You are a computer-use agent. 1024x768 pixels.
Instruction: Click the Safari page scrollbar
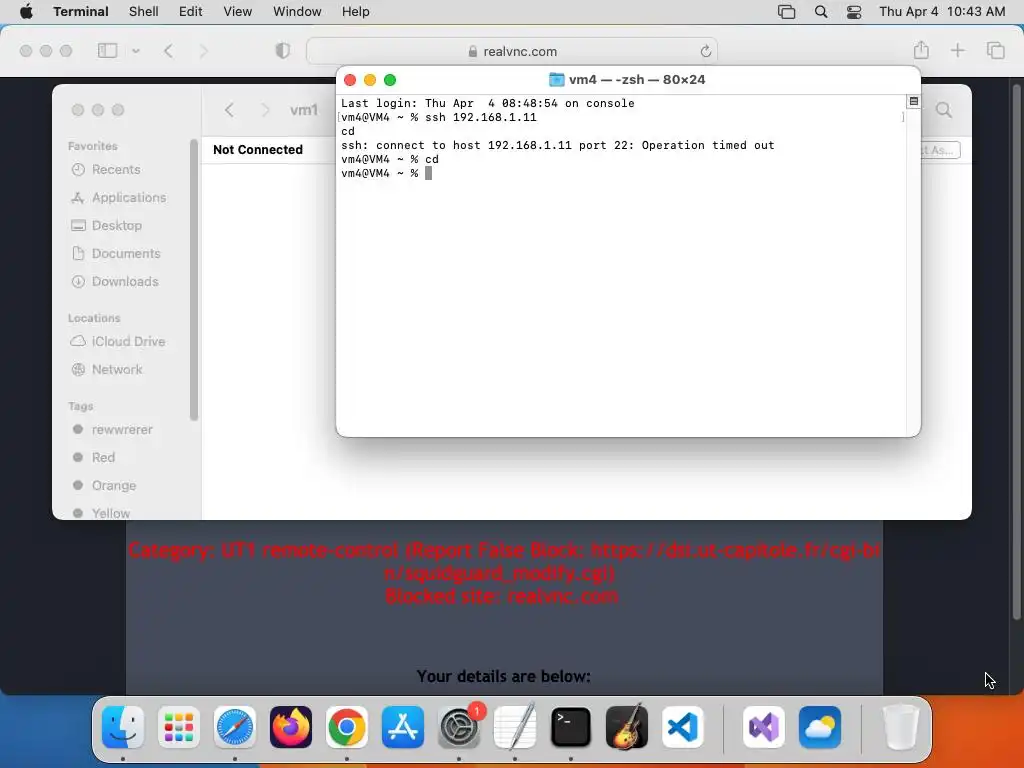pos(1017,351)
